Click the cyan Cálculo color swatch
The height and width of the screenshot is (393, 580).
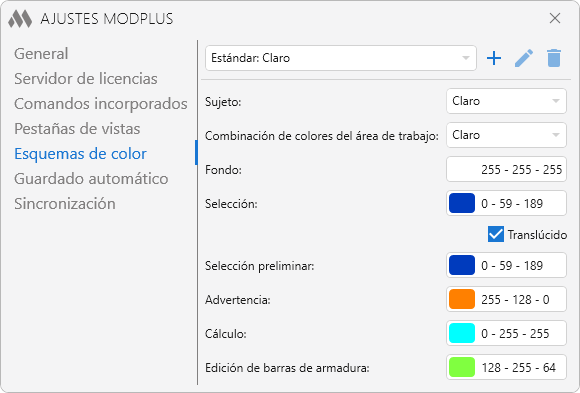pos(462,333)
